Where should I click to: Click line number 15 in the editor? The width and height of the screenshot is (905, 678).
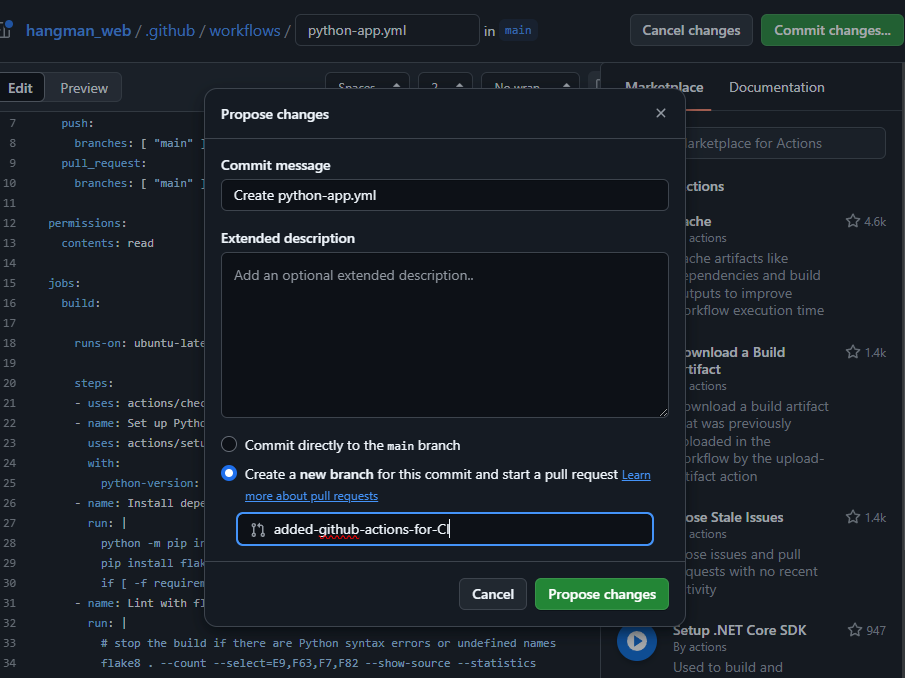point(9,283)
